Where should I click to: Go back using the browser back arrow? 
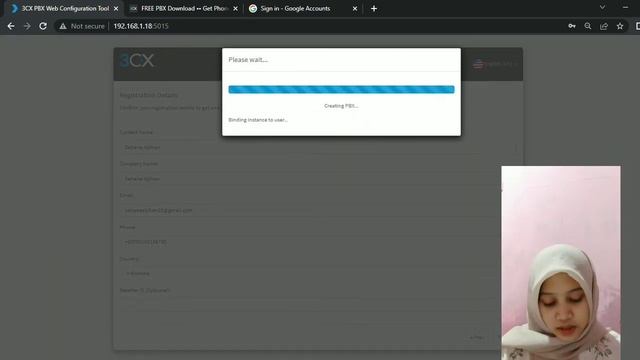pos(11,26)
